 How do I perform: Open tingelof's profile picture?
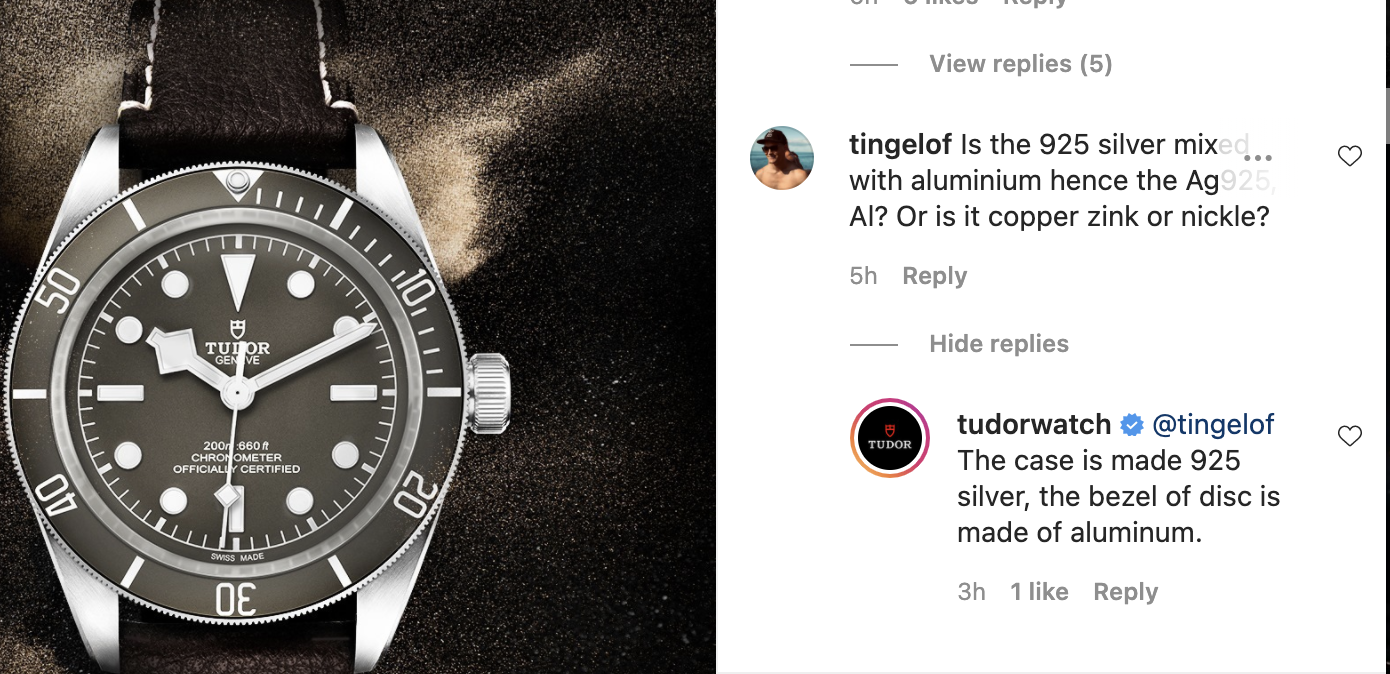point(782,158)
